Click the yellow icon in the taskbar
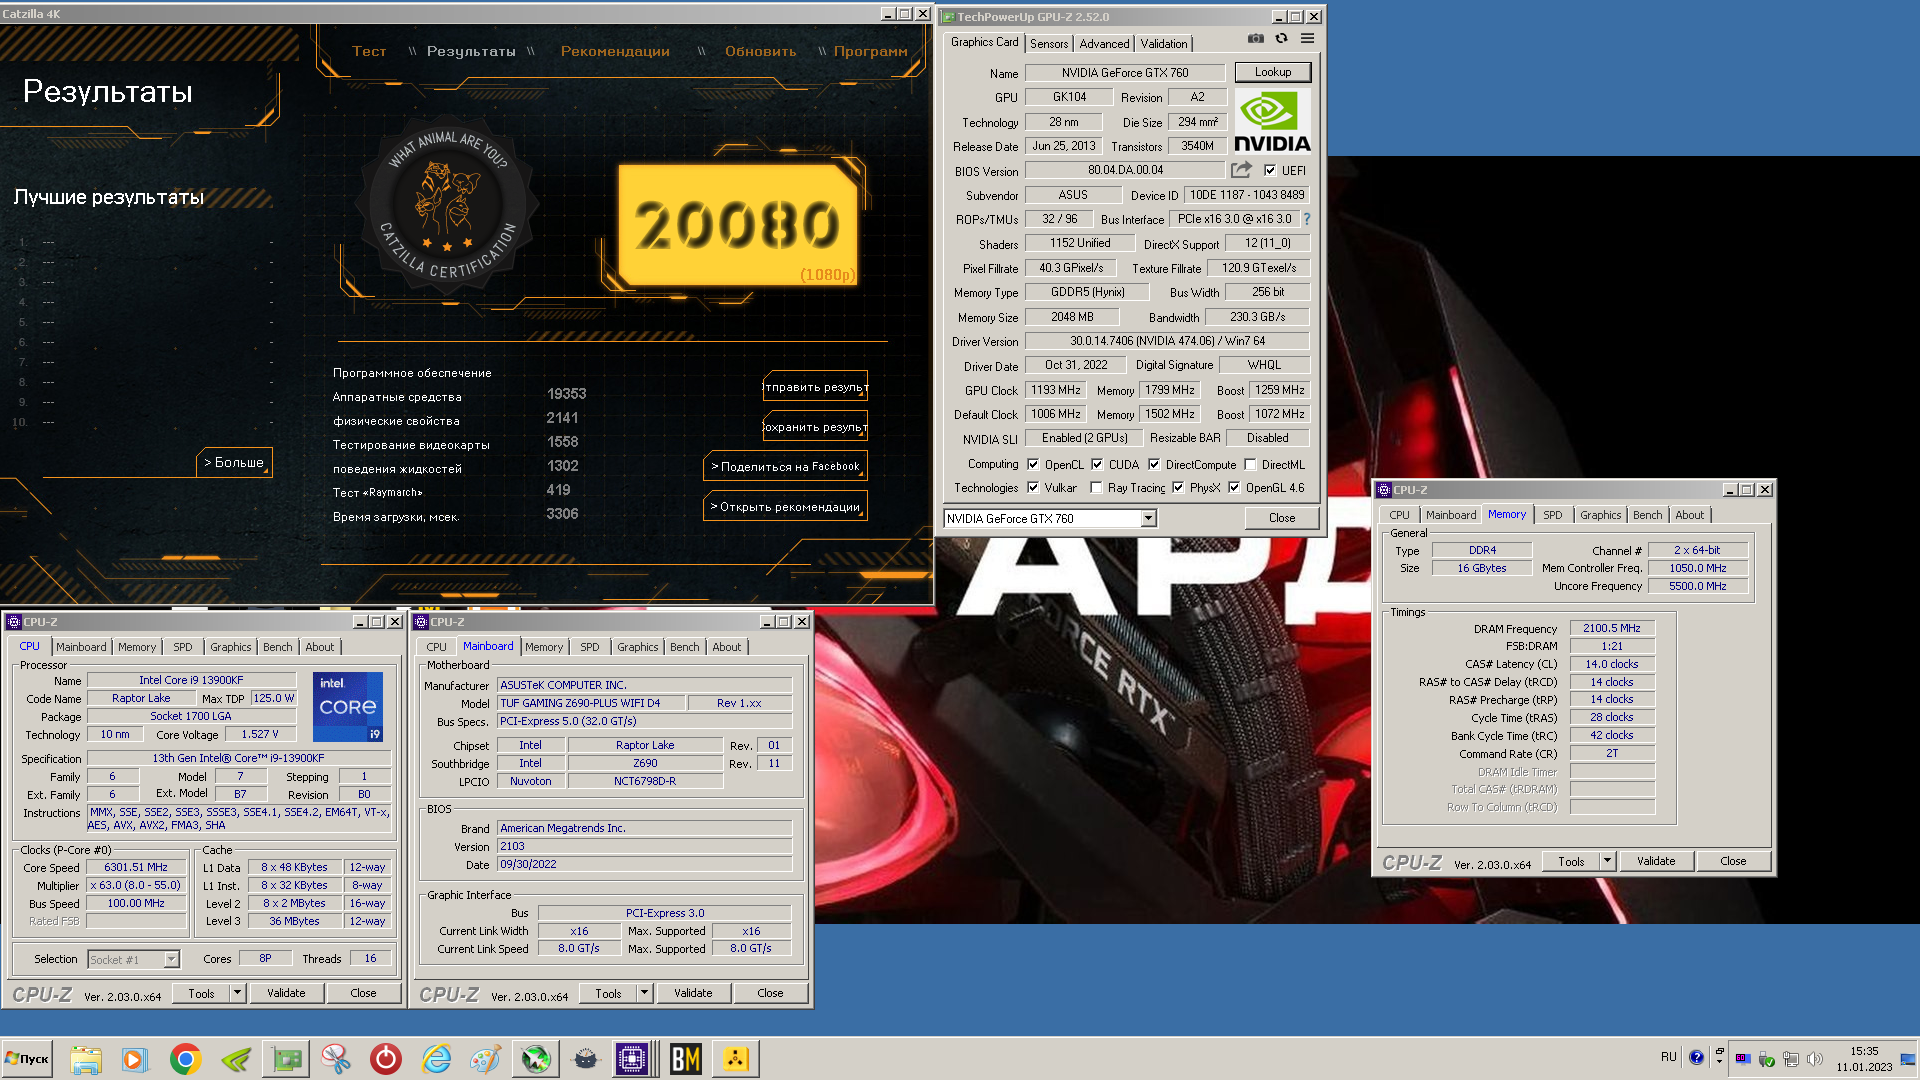The image size is (1920, 1080). (x=736, y=1059)
